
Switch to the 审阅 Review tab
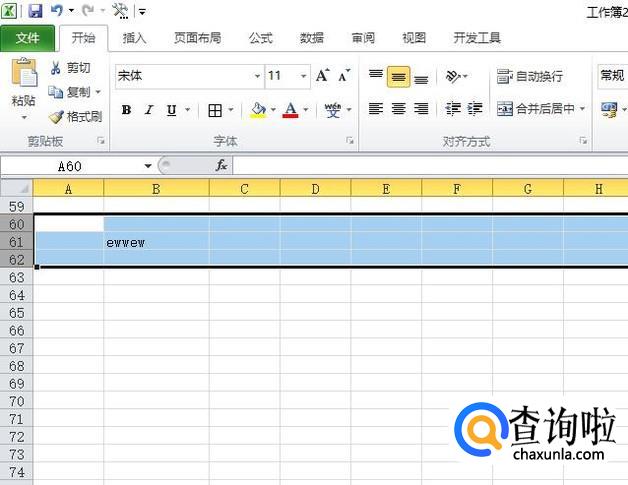[363, 38]
